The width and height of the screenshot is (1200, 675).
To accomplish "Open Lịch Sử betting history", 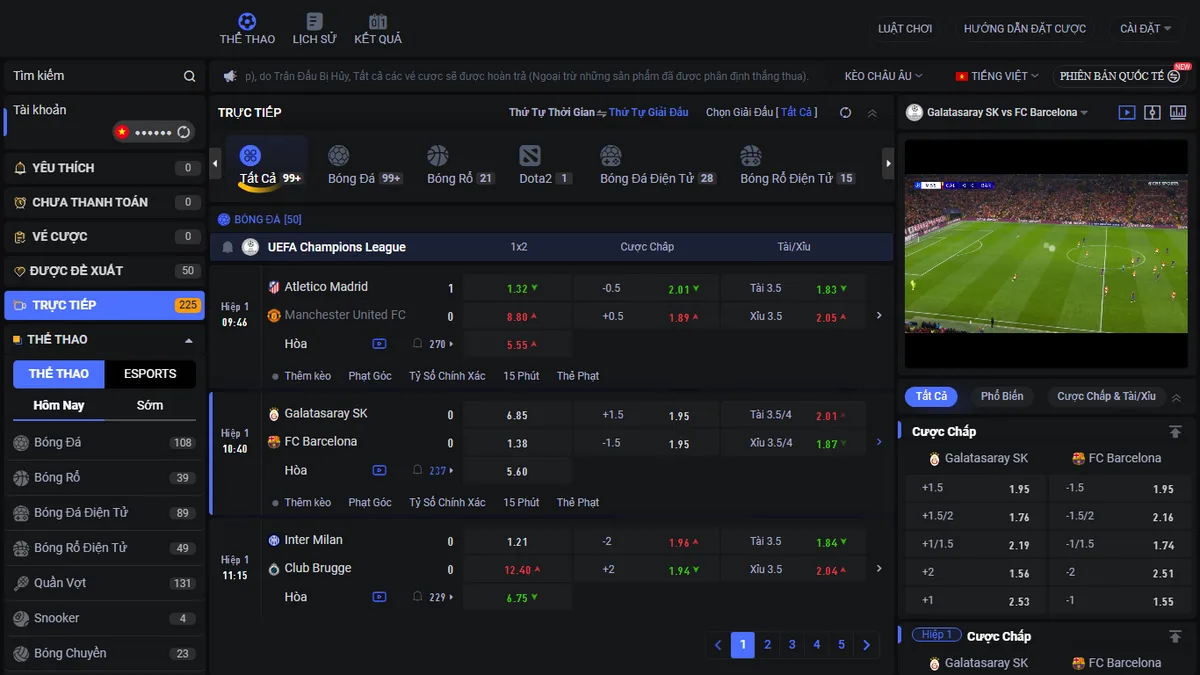I will pyautogui.click(x=314, y=29).
